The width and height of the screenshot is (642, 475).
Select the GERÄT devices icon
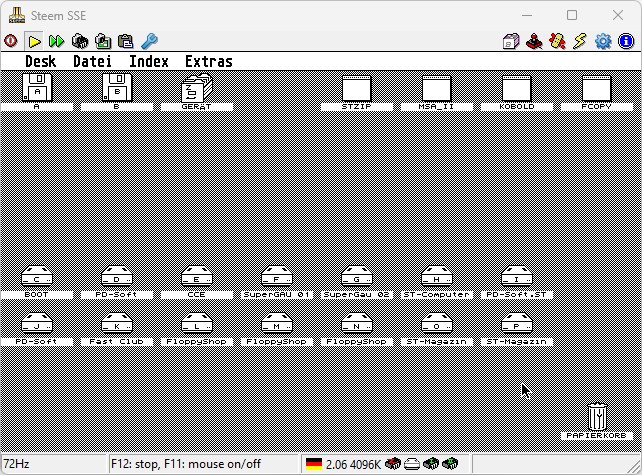point(197,92)
